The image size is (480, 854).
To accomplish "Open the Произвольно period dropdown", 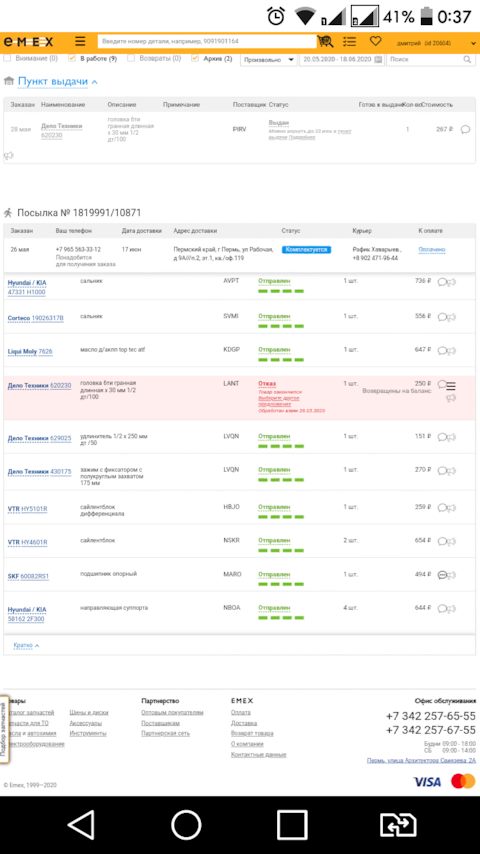I will [x=269, y=59].
